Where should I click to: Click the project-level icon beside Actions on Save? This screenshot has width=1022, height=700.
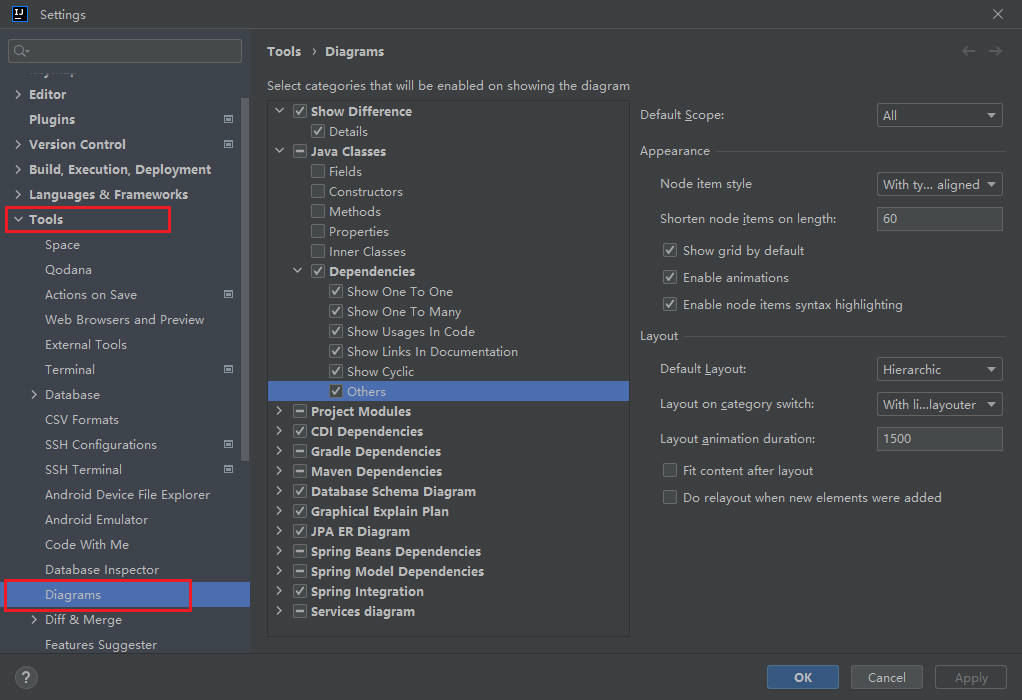click(228, 294)
